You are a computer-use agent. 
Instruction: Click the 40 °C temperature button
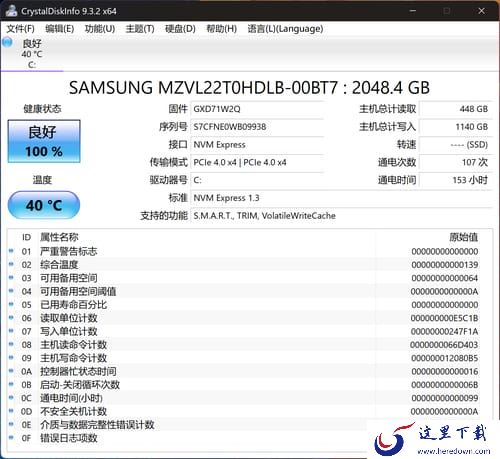(44, 205)
